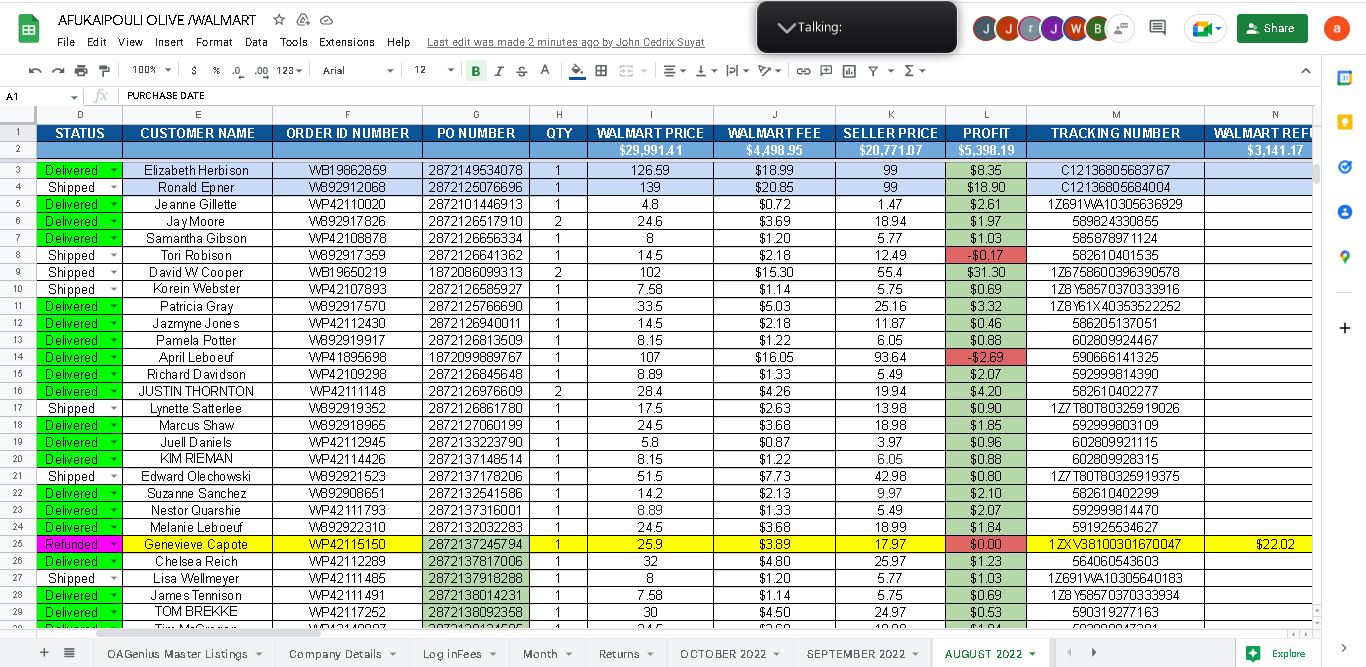Open Contacts in side panel
Image resolution: width=1366 pixels, height=667 pixels.
1344,212
